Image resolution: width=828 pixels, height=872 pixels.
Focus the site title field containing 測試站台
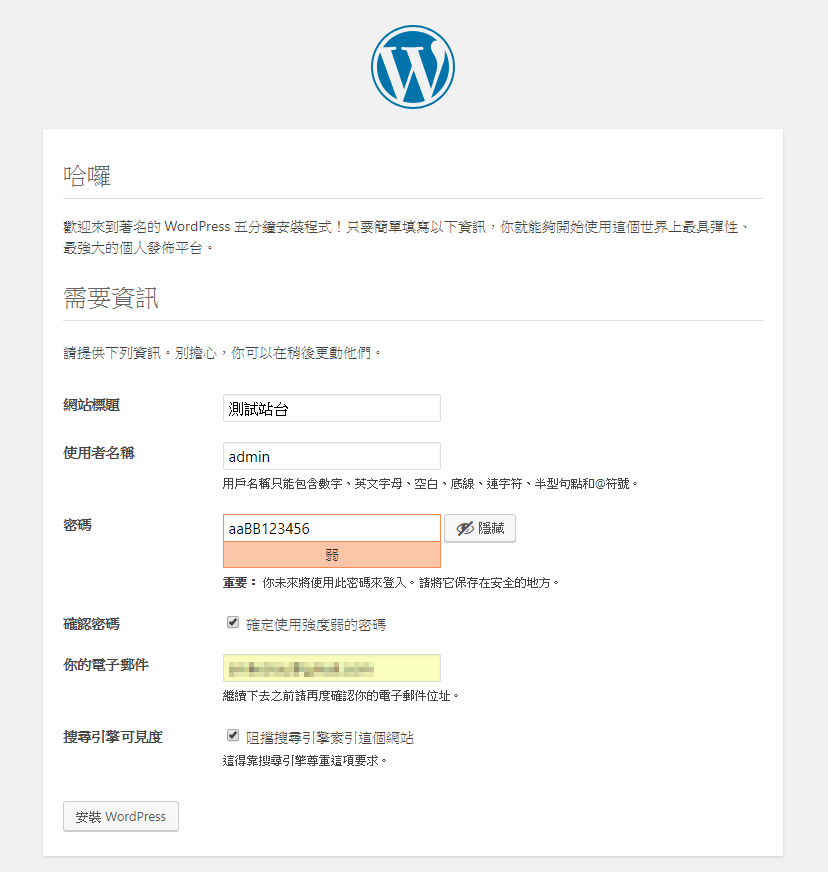[x=331, y=408]
